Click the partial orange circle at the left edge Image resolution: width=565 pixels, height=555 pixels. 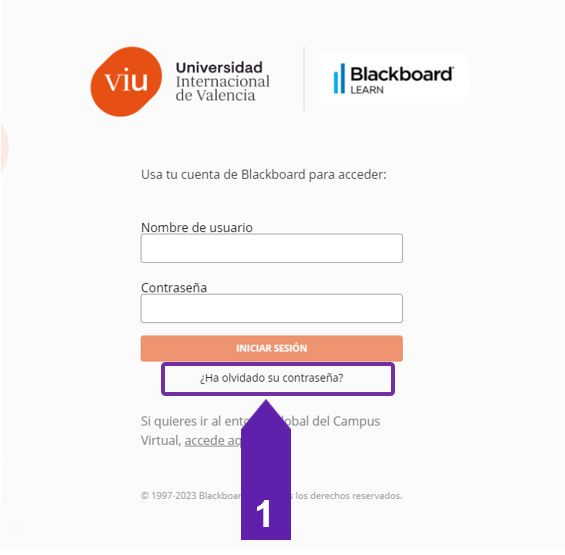pos(4,148)
